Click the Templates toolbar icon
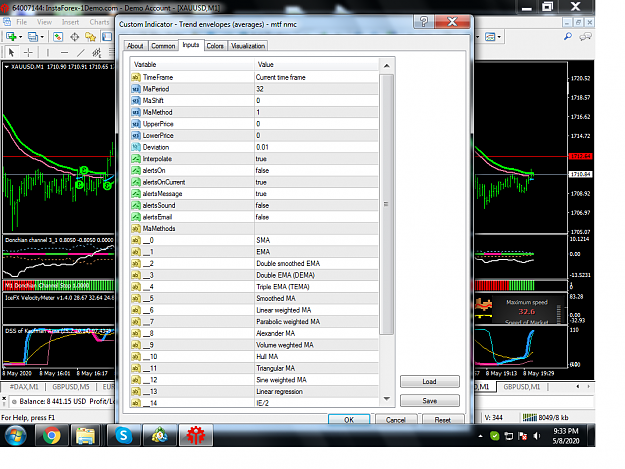Screen dimensions: 625x469 click(490, 37)
